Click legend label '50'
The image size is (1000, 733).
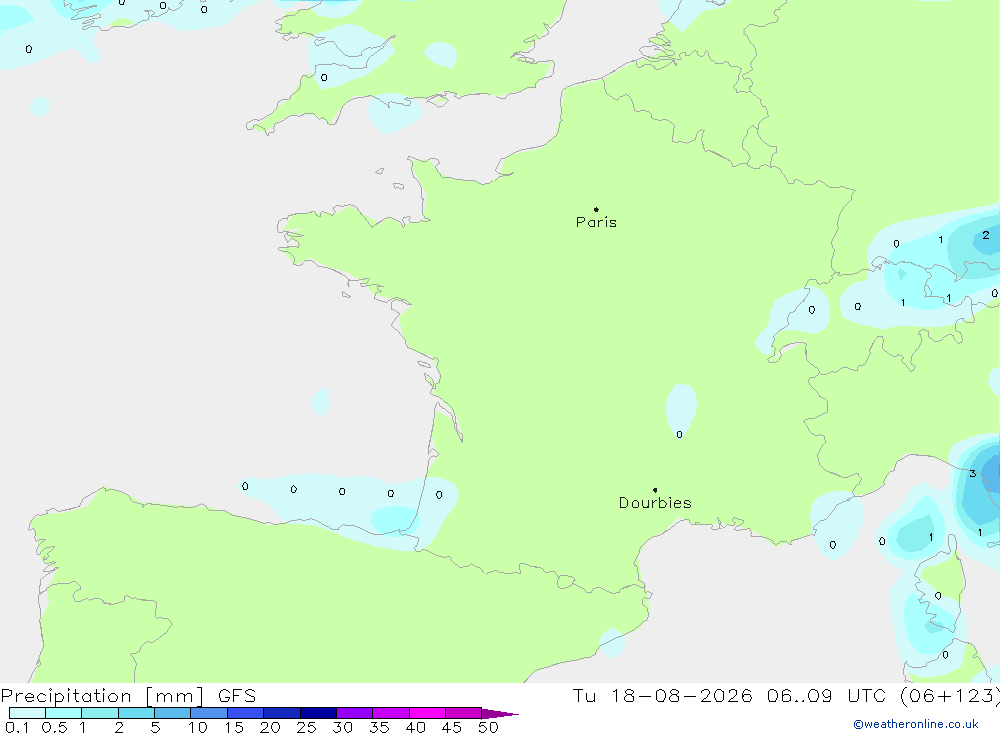(x=488, y=727)
